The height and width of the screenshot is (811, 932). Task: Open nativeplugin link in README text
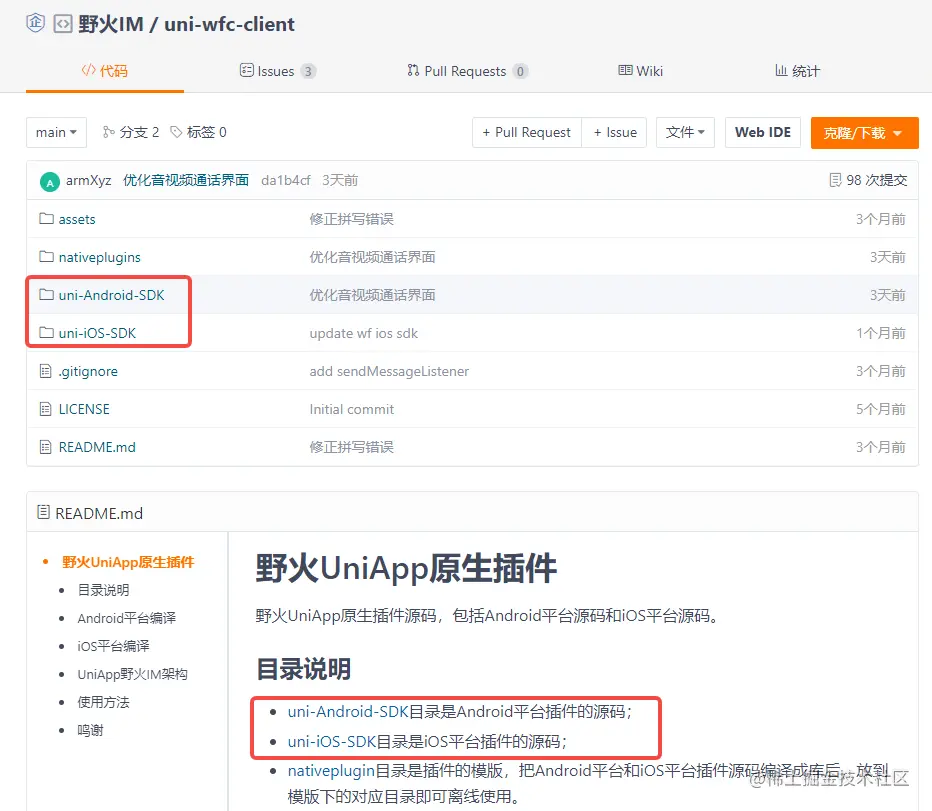click(331, 771)
